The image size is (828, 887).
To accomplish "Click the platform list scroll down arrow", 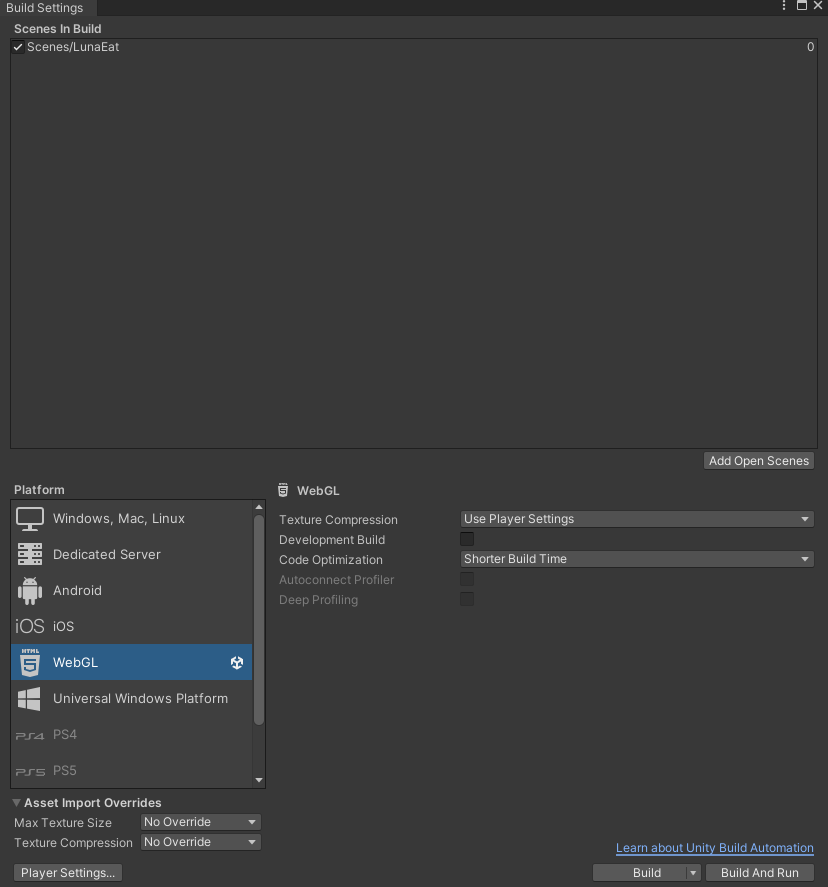I will (259, 780).
